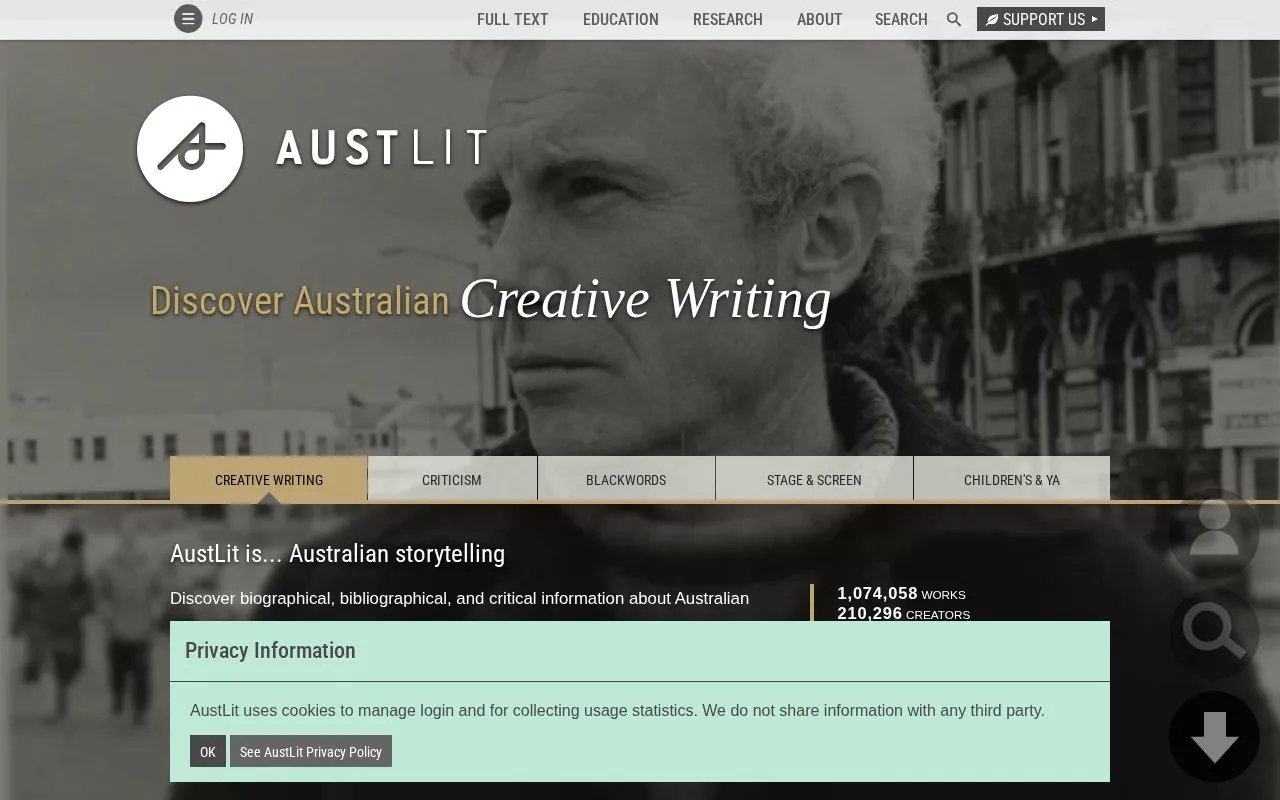Click the SUPPORT US button

coord(1041,19)
